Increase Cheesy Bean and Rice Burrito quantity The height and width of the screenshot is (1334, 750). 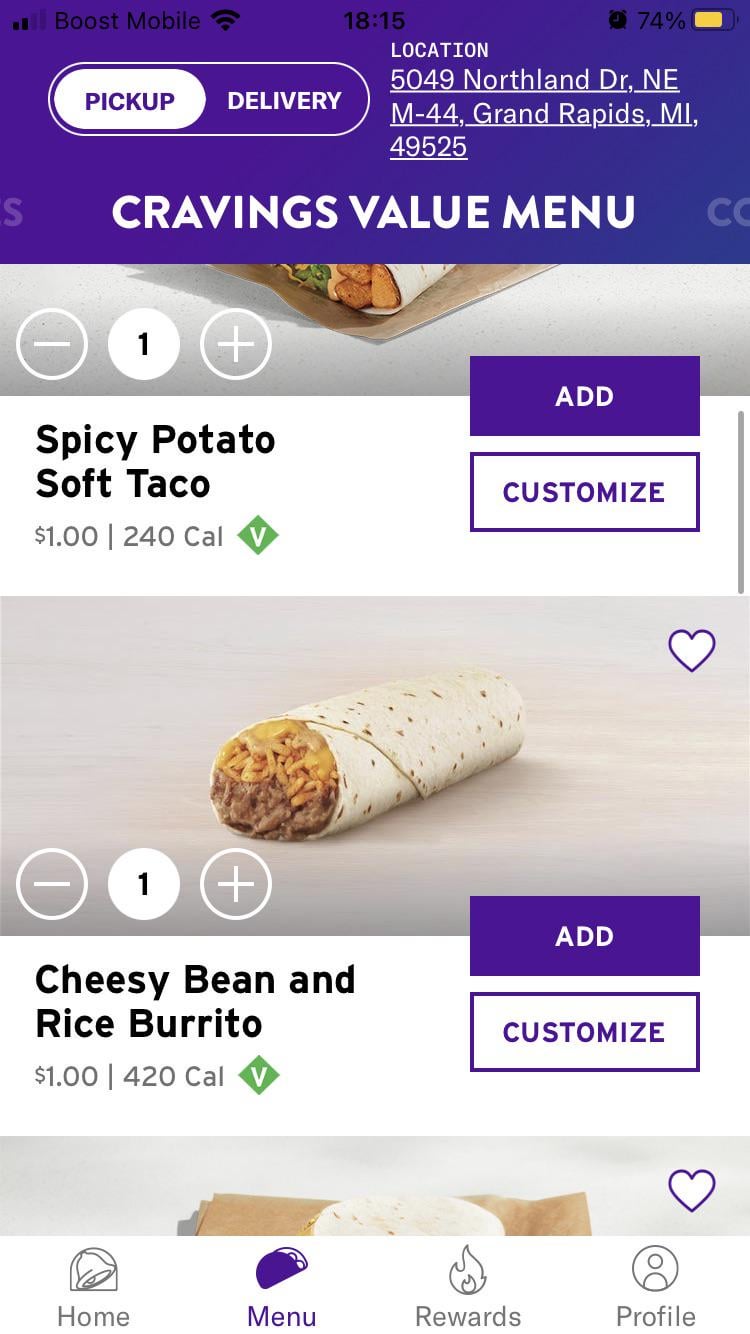(x=236, y=884)
